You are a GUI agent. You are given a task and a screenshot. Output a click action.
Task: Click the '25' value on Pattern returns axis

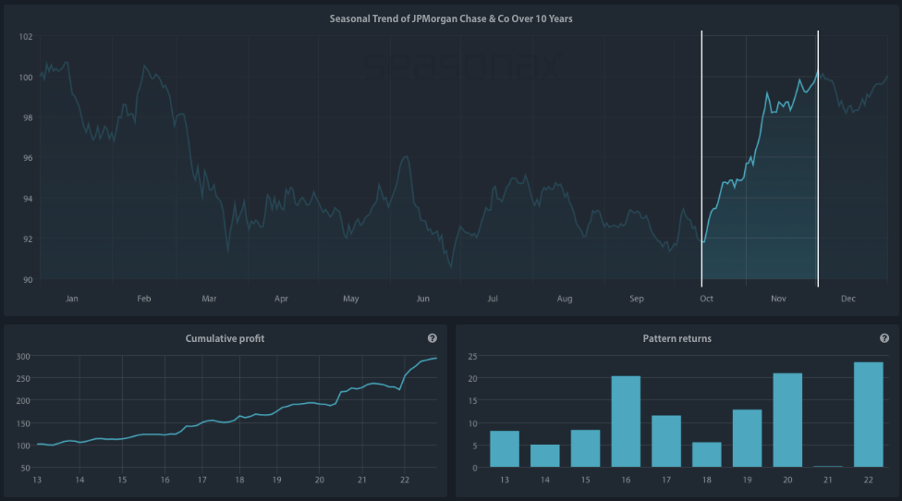(x=472, y=357)
